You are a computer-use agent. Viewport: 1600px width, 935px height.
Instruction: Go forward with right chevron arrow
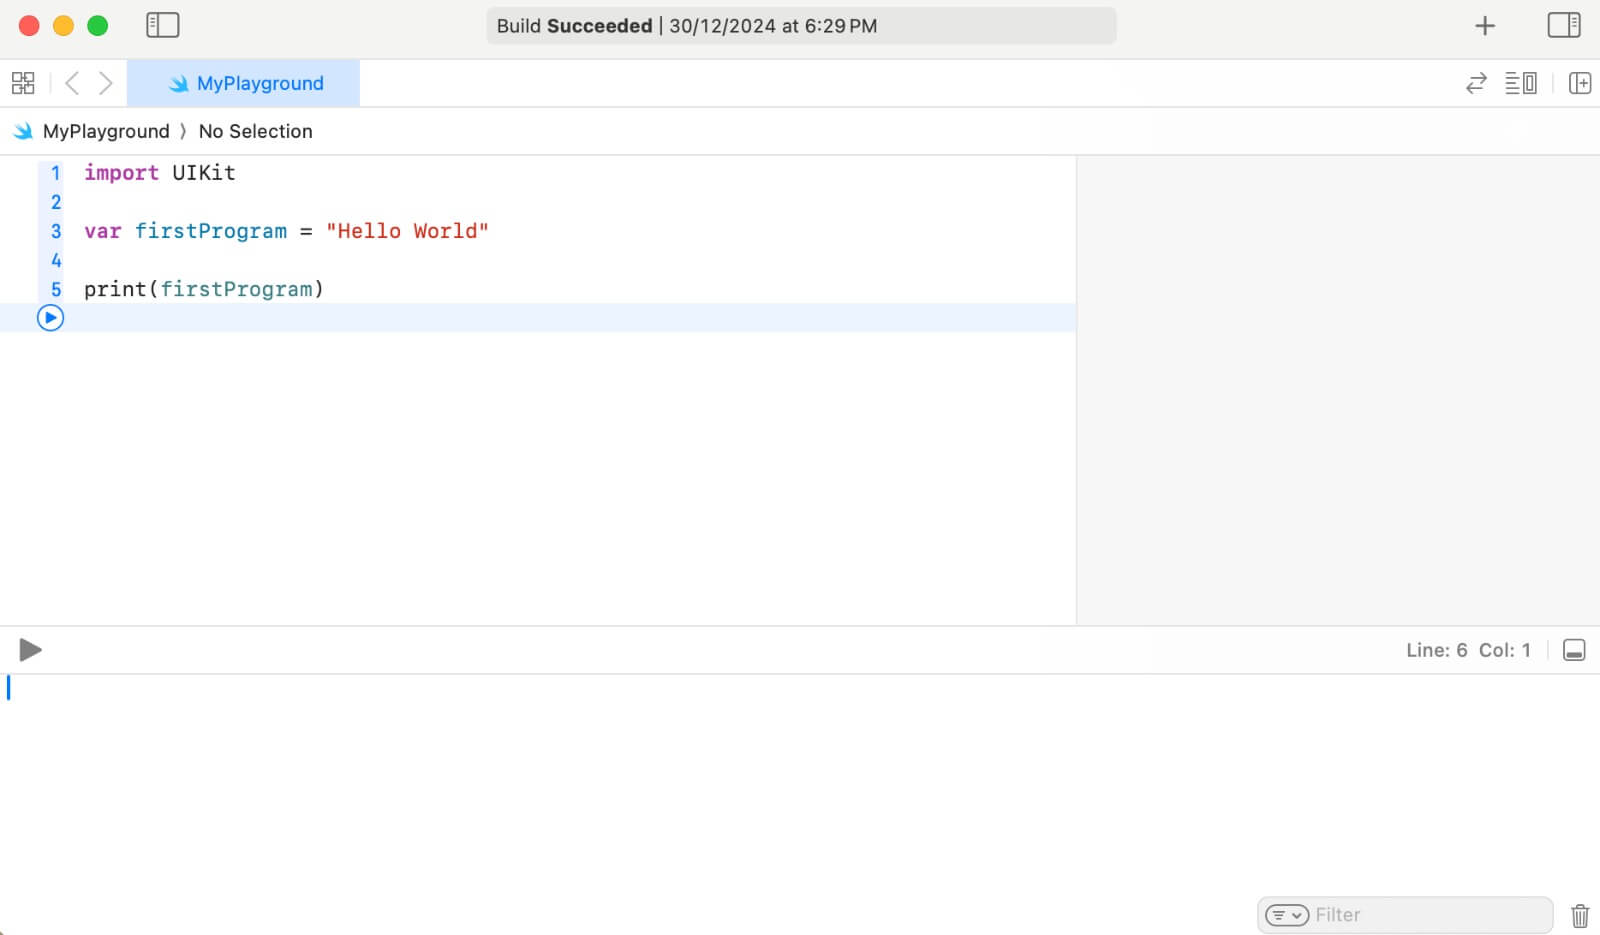click(105, 83)
